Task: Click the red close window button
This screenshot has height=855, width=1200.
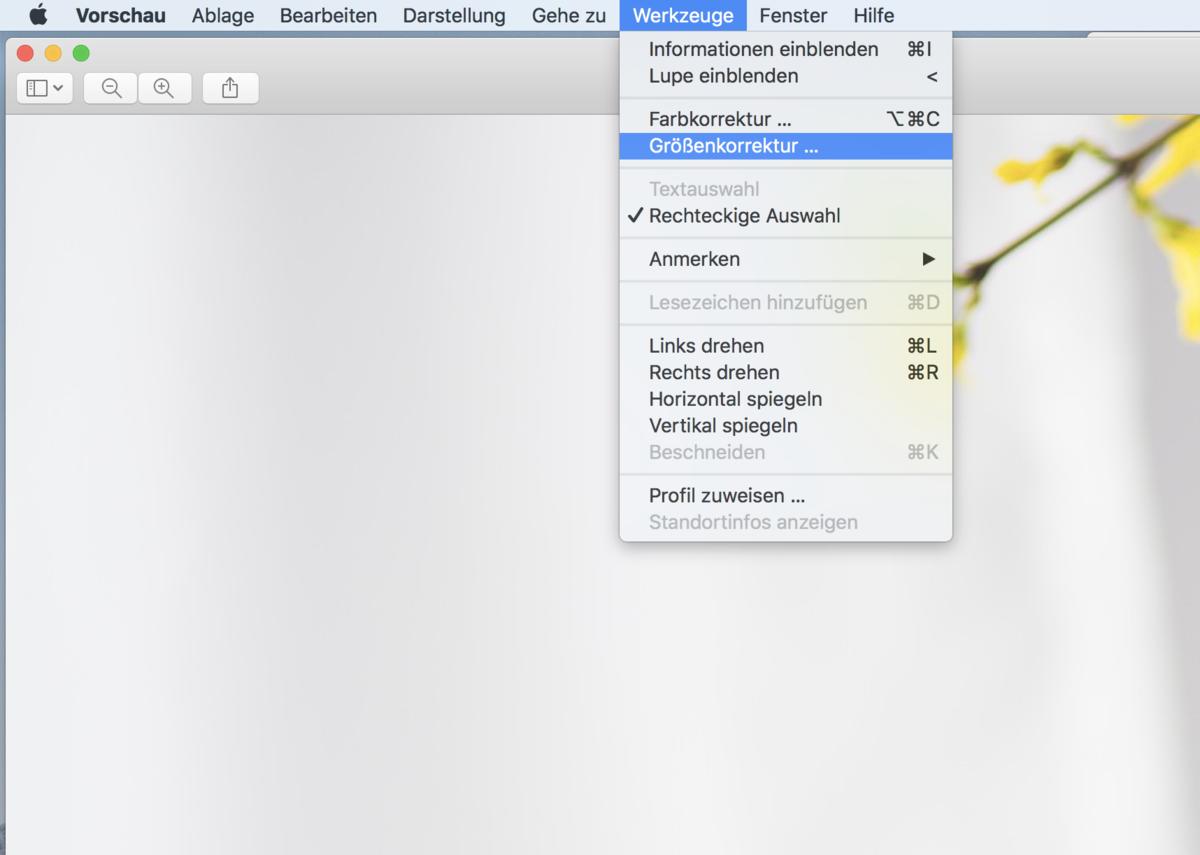Action: [26, 53]
